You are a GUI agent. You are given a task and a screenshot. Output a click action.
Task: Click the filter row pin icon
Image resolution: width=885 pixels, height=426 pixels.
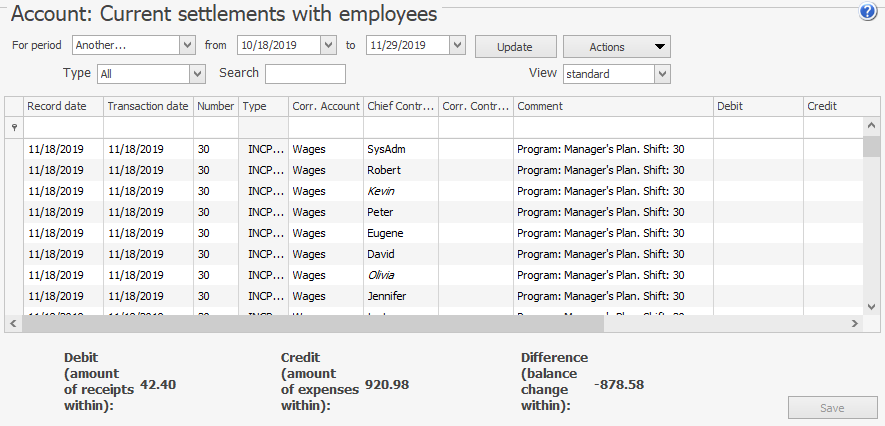click(14, 128)
